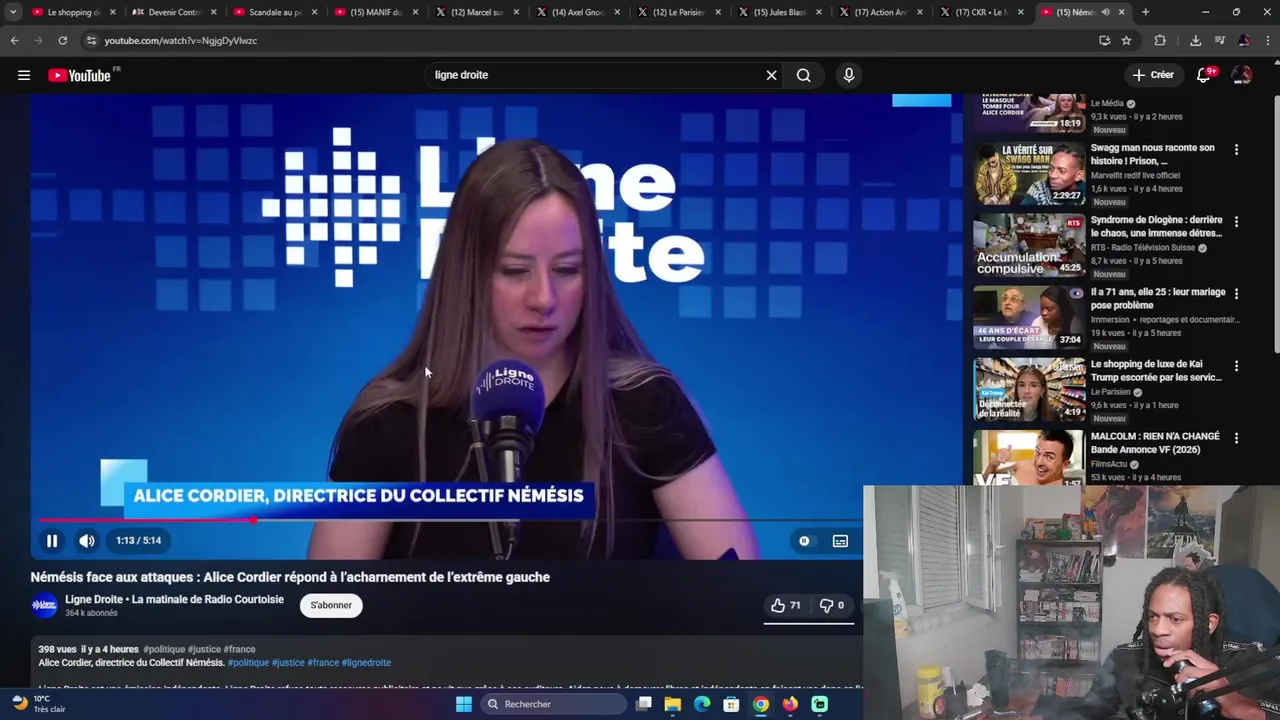Dislike the video with the thumbs down
This screenshot has width=1280, height=720.
coord(832,605)
